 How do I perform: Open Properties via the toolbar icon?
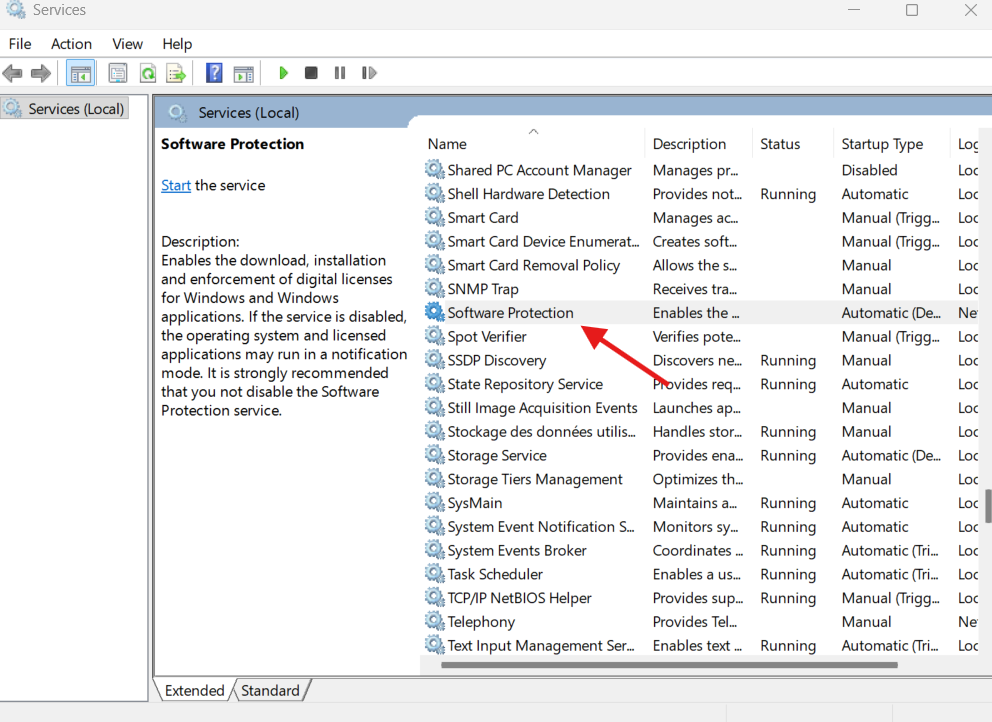(118, 73)
